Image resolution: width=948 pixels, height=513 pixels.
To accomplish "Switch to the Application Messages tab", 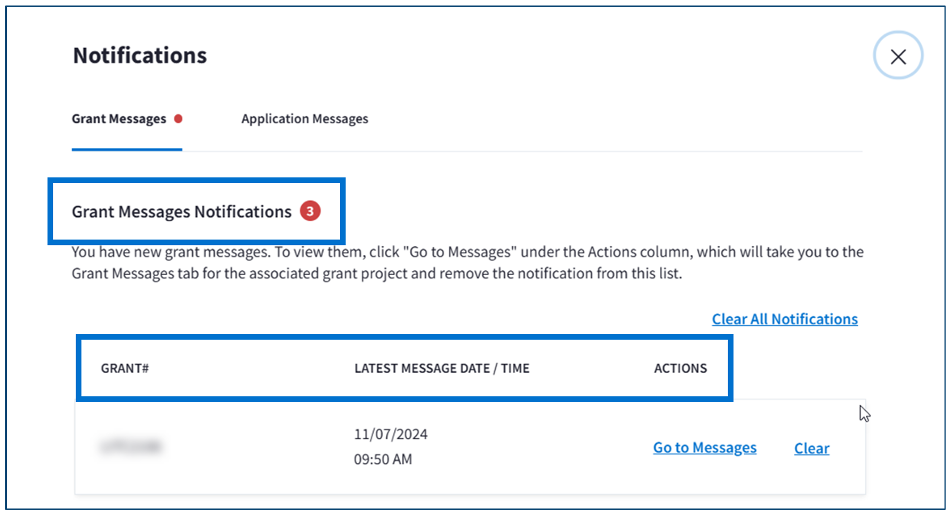I will (x=304, y=119).
